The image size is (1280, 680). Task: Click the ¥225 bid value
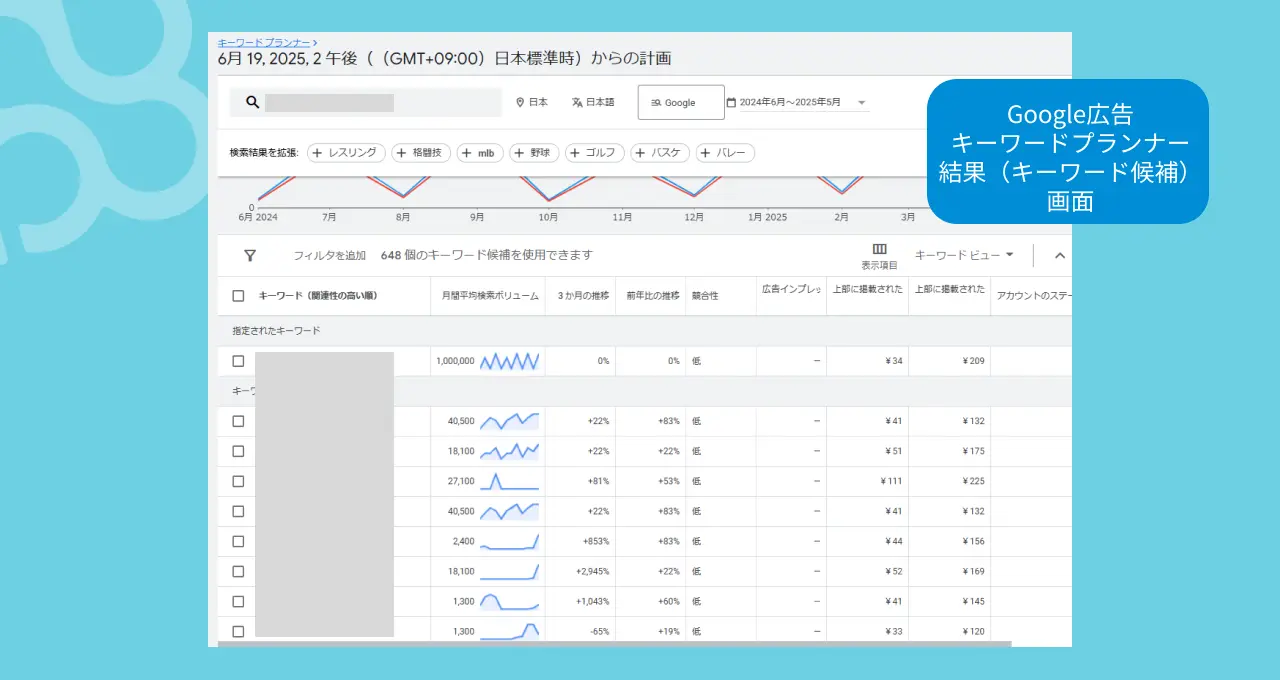pos(973,481)
